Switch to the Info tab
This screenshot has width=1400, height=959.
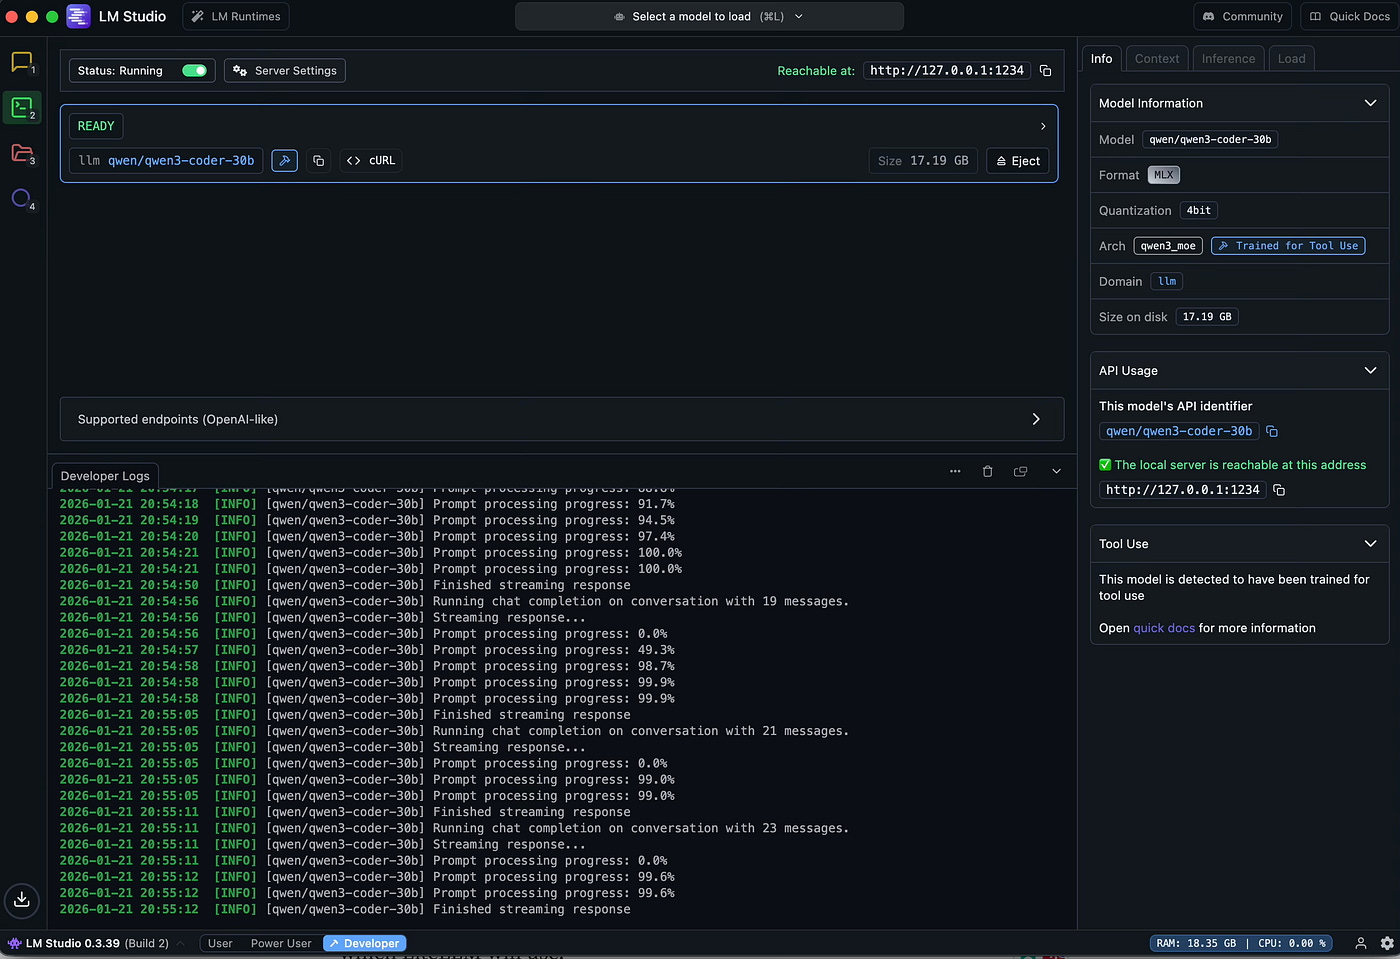pos(1101,59)
